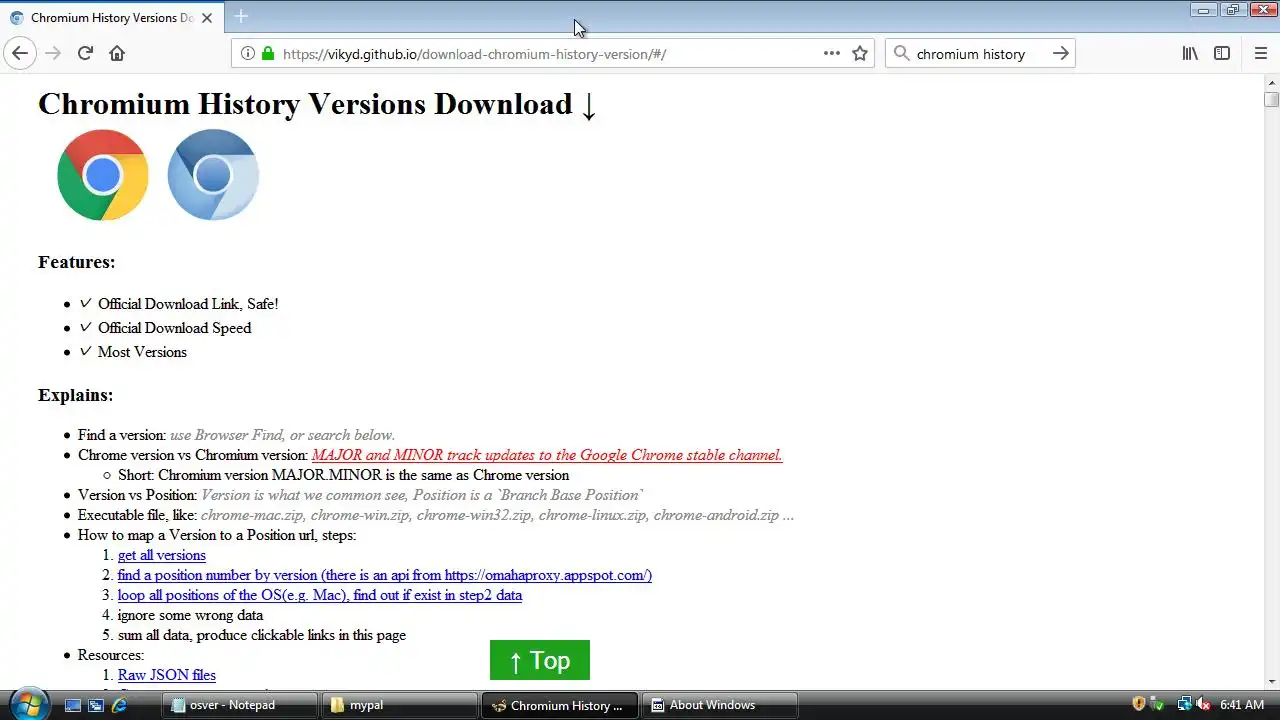This screenshot has width=1280, height=720.
Task: Open the page actions three-dot menu
Action: [832, 53]
